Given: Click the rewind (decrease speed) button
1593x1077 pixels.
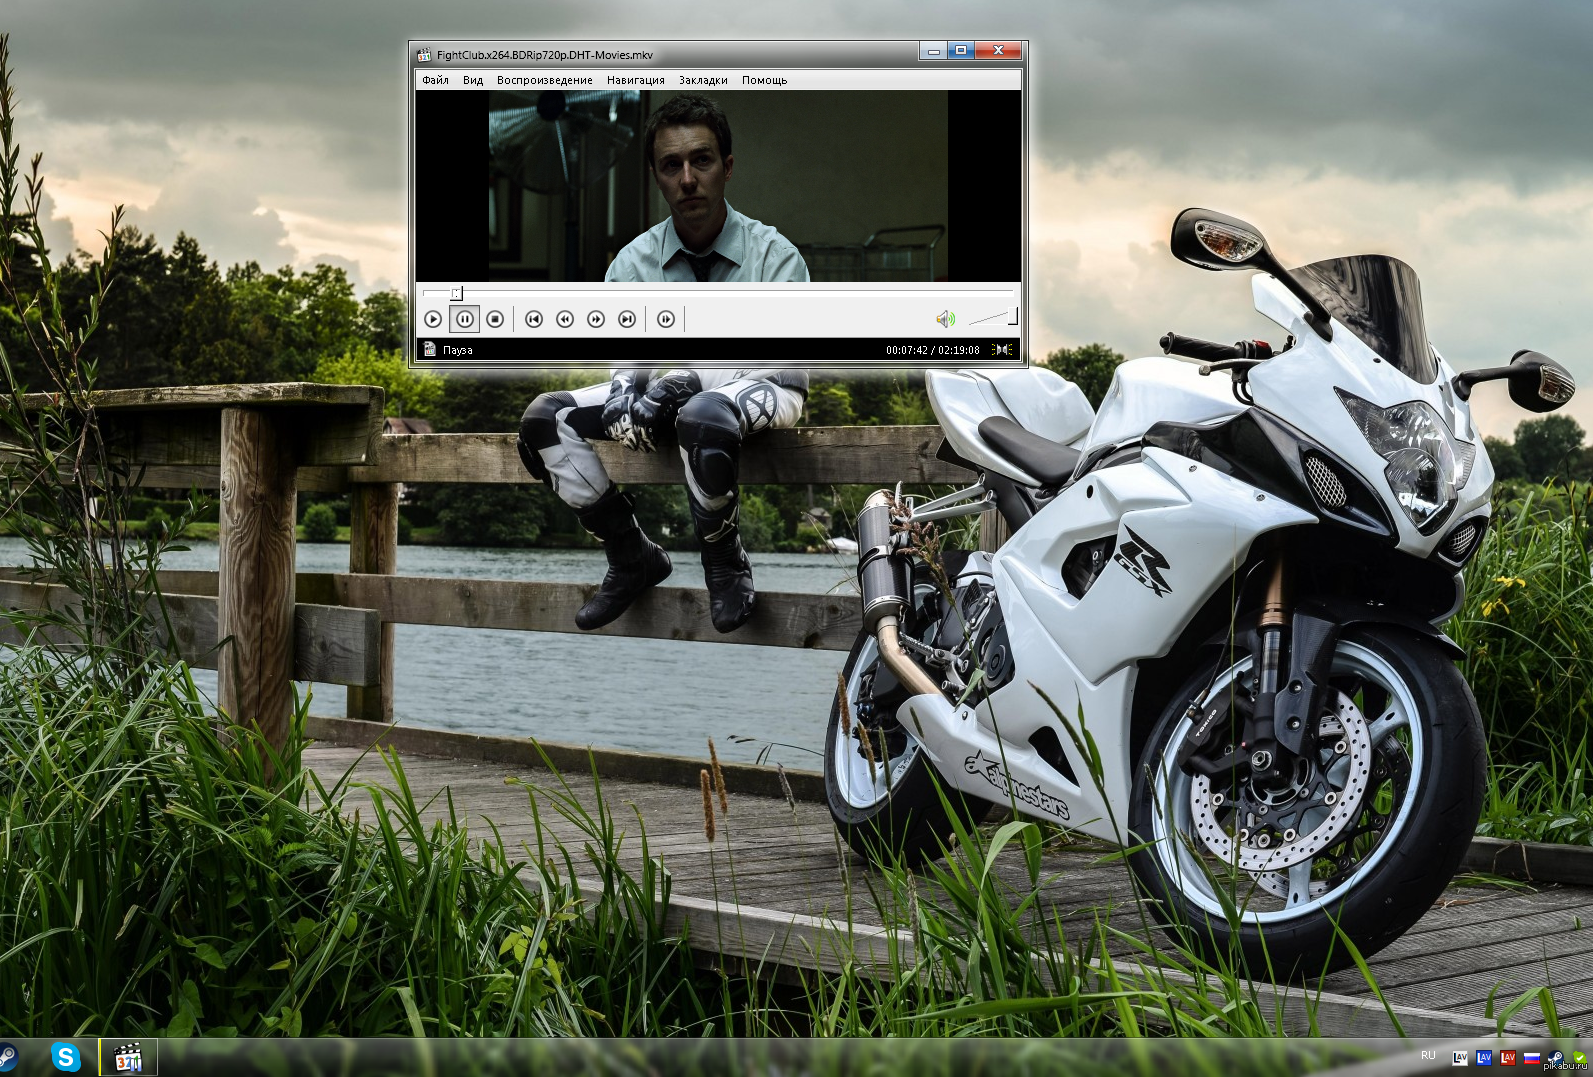Looking at the screenshot, I should pyautogui.click(x=565, y=319).
